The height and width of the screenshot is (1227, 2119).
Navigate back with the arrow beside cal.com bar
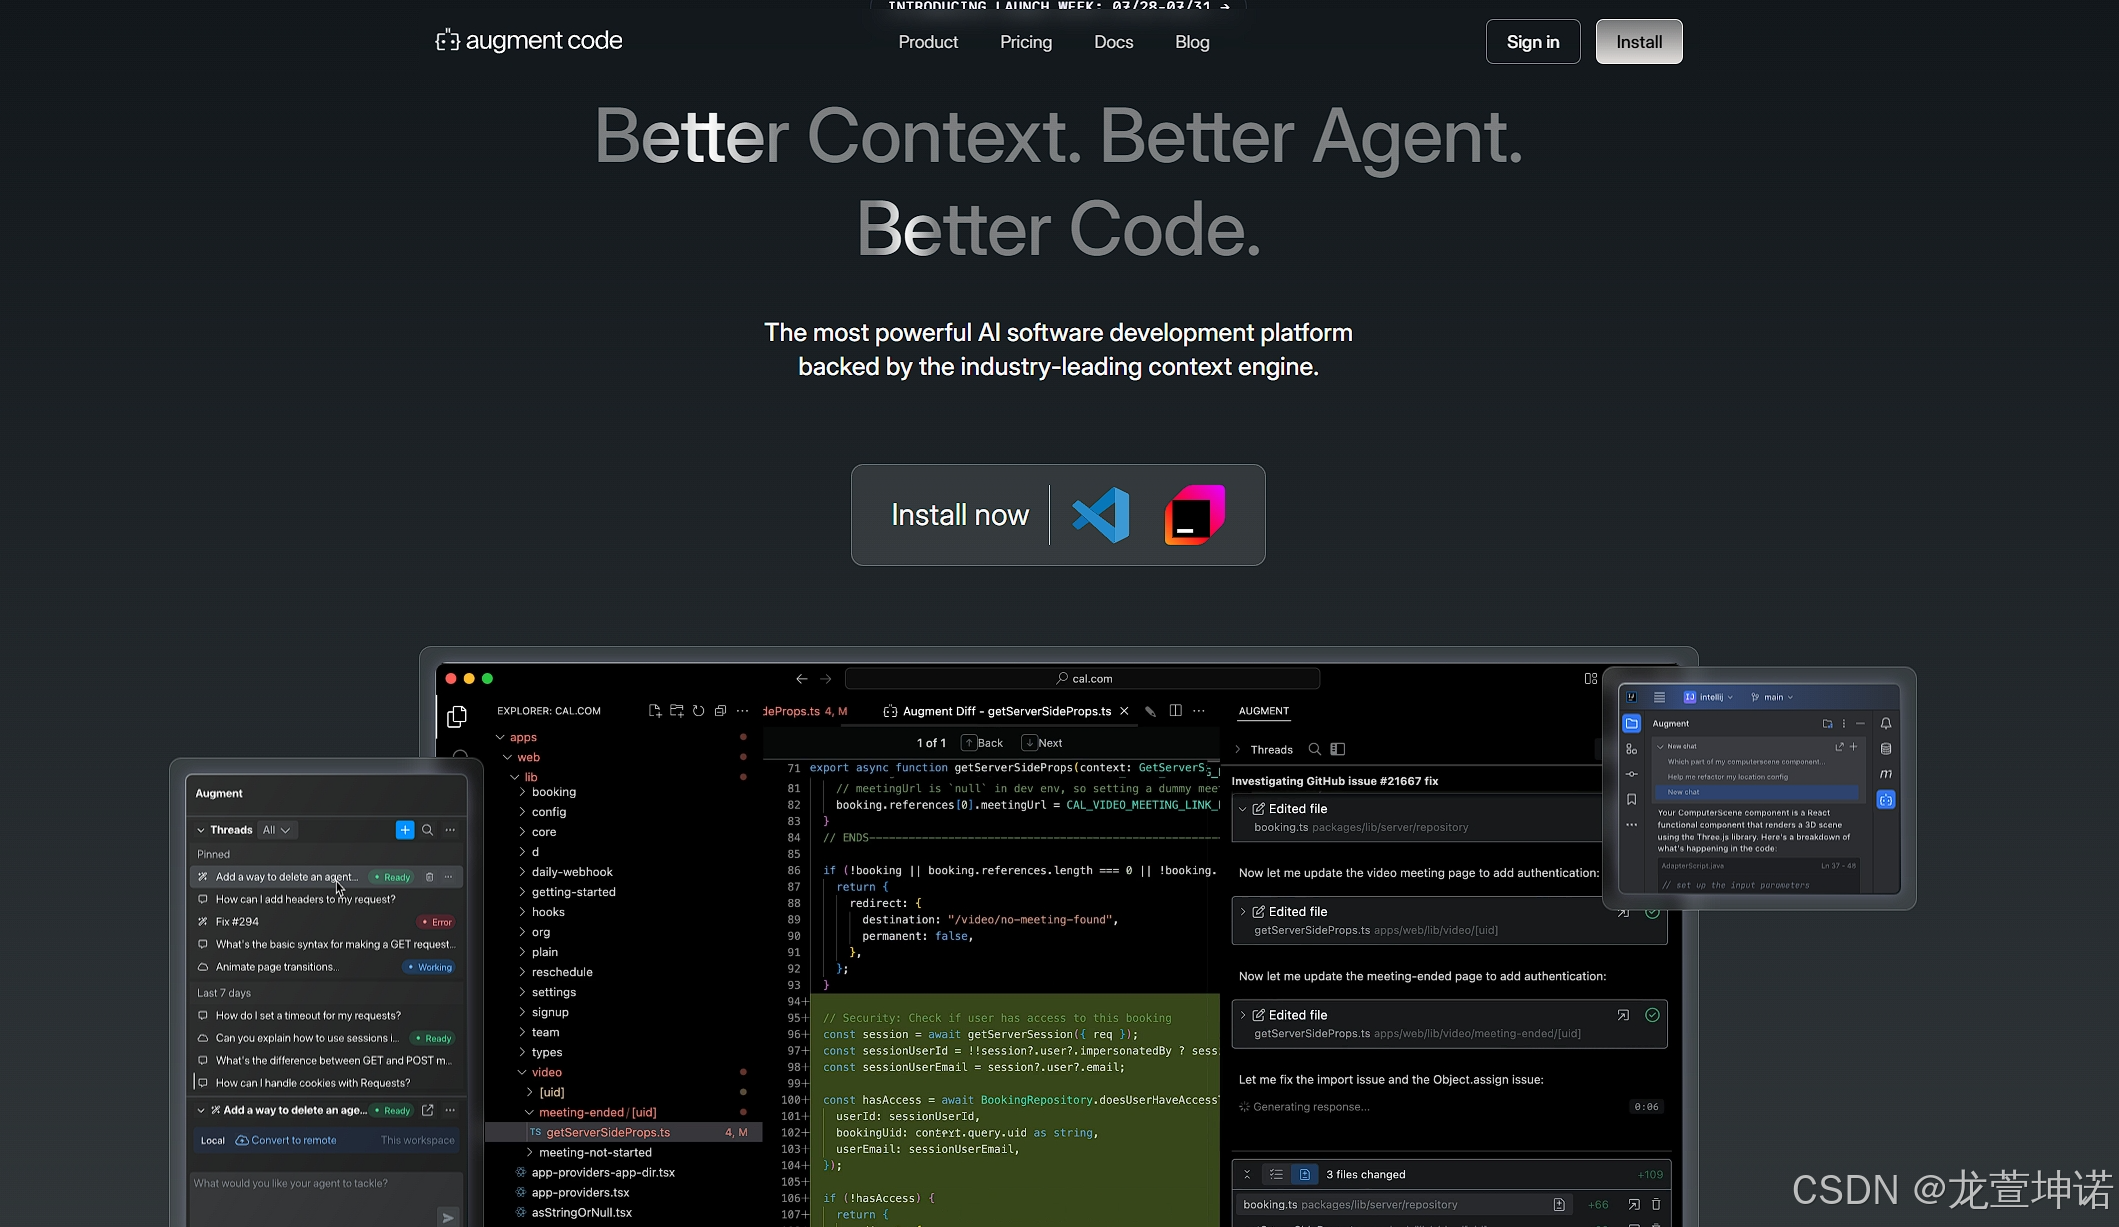tap(802, 678)
